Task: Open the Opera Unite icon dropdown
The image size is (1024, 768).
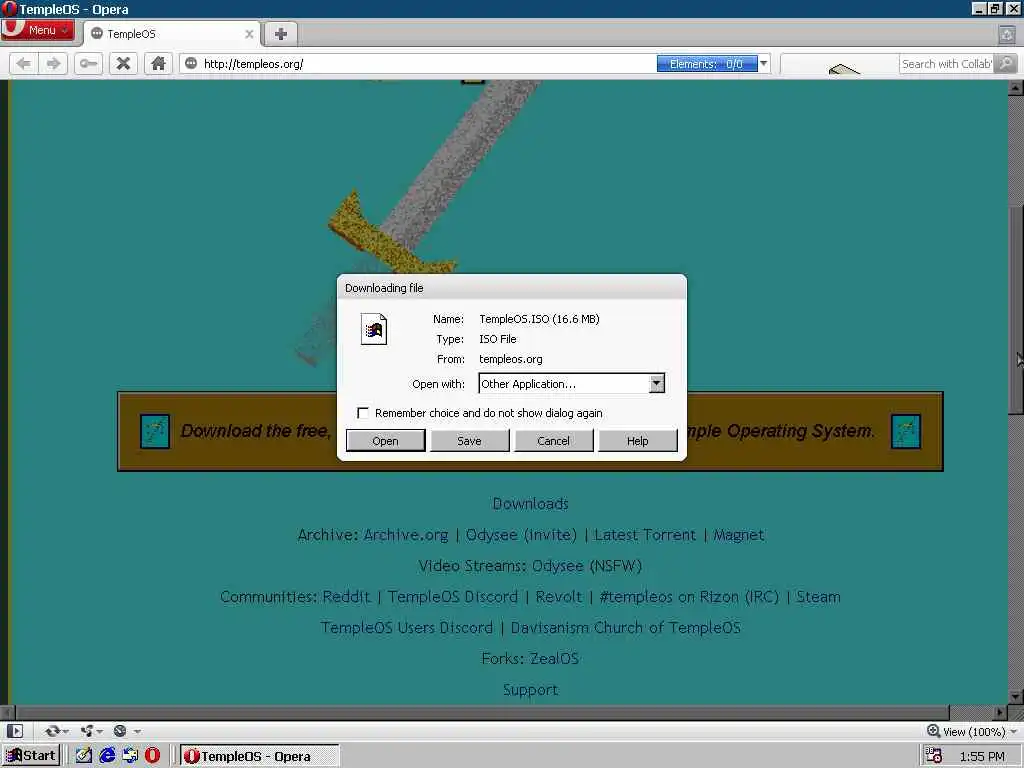Action: (91, 731)
